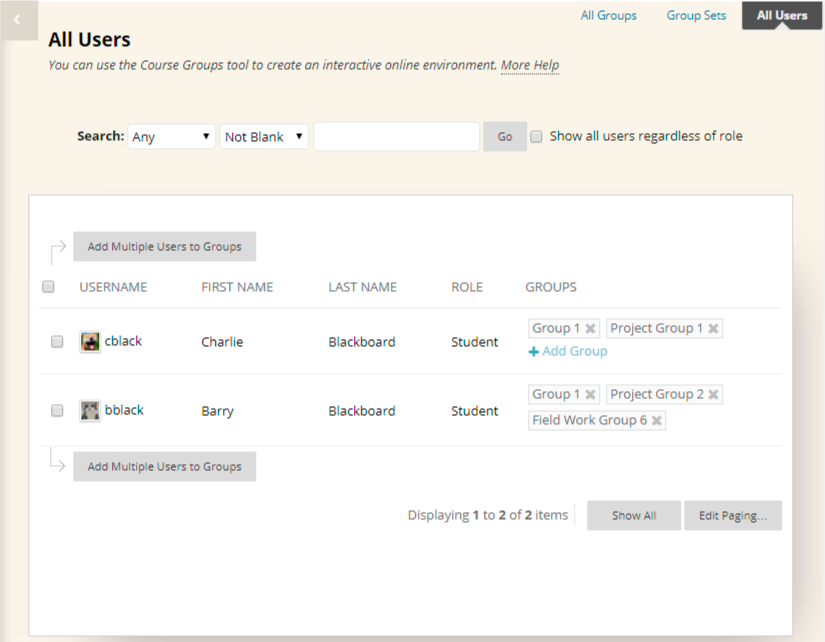The height and width of the screenshot is (642, 825).
Task: Click bblack's avatar picture
Action: (x=90, y=410)
